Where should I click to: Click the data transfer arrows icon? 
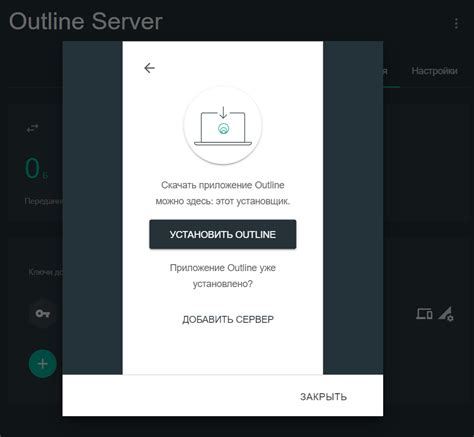pos(32,128)
